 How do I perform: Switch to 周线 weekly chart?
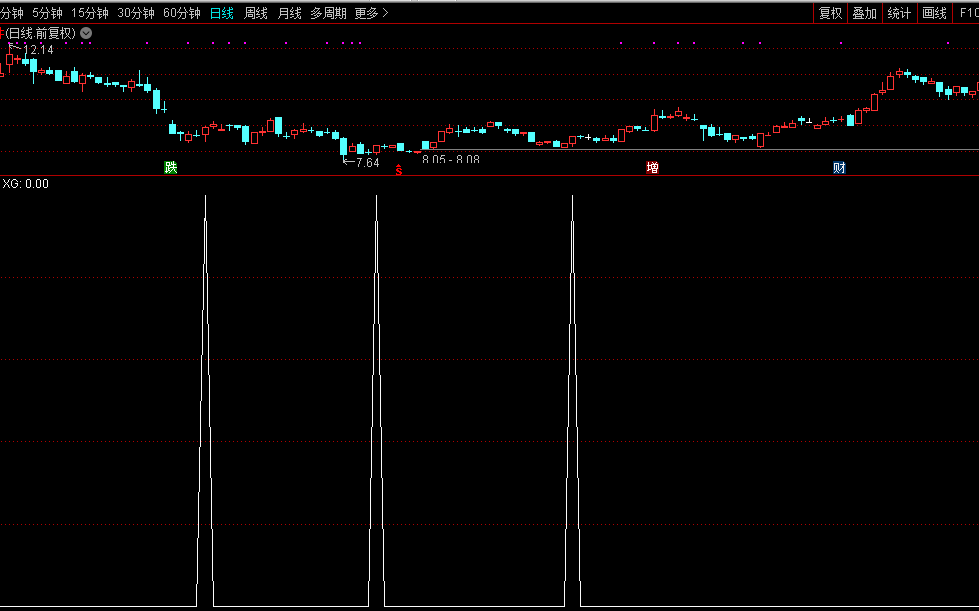[x=256, y=13]
